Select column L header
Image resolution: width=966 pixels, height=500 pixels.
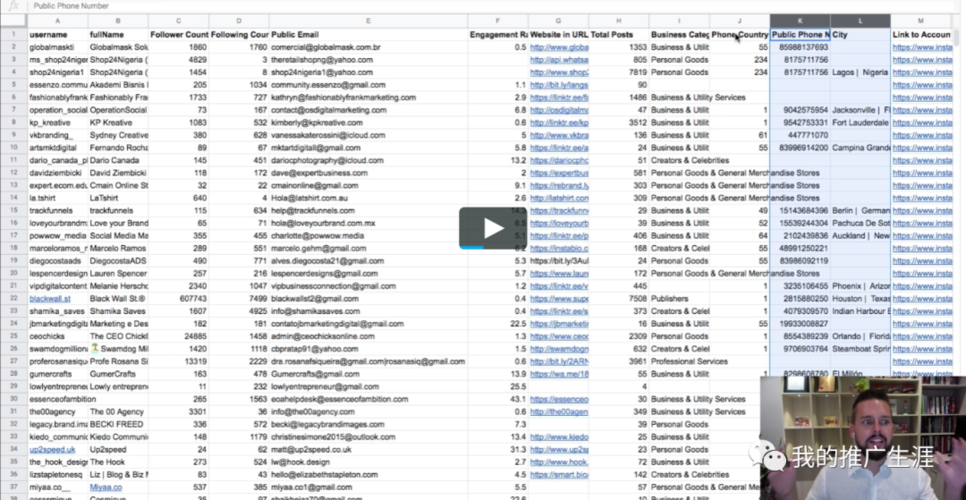860,22
